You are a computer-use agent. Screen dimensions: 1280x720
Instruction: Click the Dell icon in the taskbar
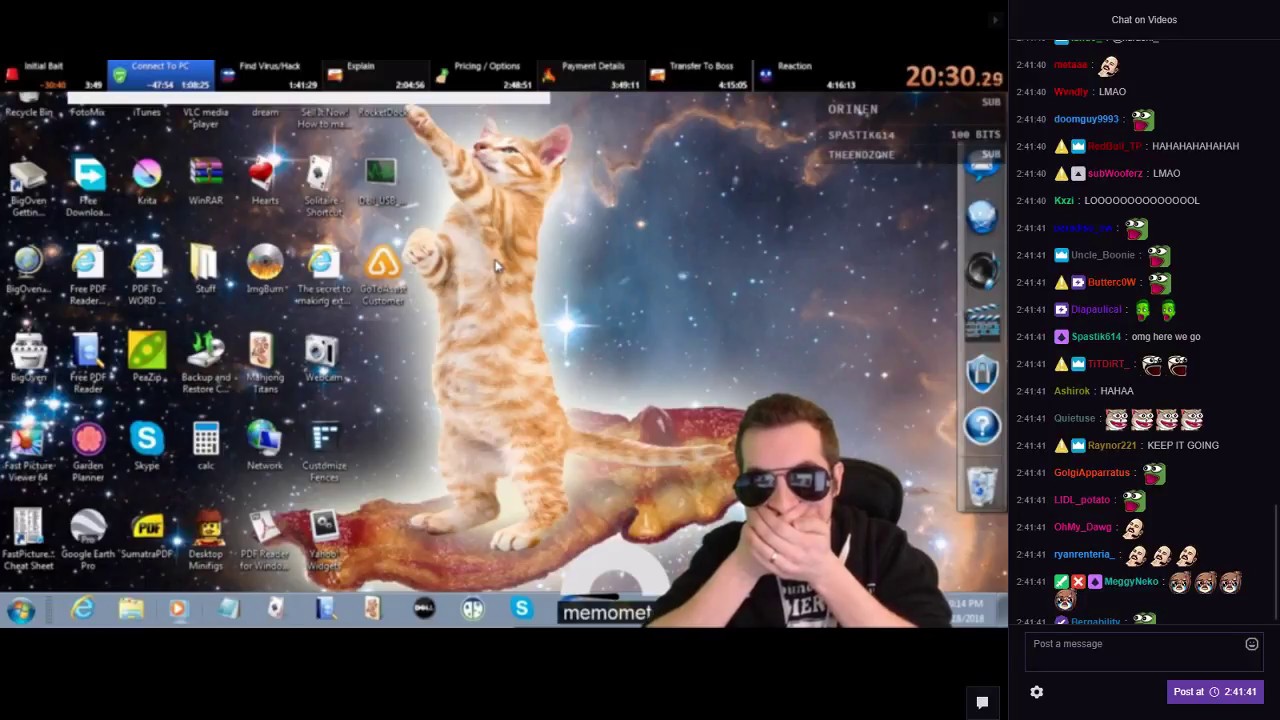[x=424, y=608]
